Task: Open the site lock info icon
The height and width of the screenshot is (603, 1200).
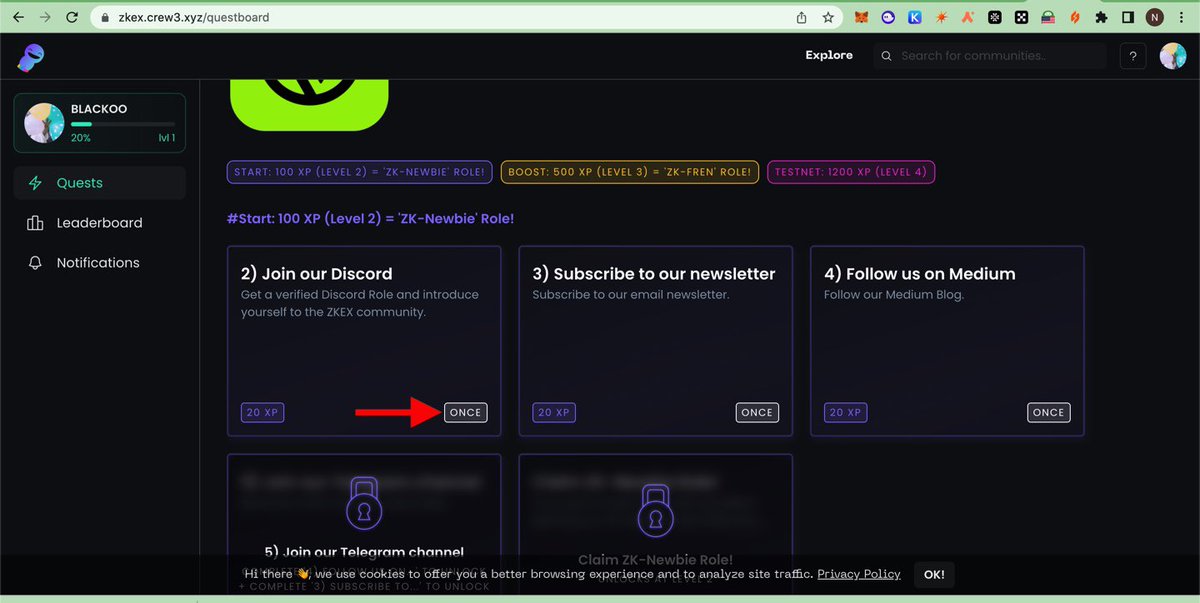Action: [x=106, y=17]
